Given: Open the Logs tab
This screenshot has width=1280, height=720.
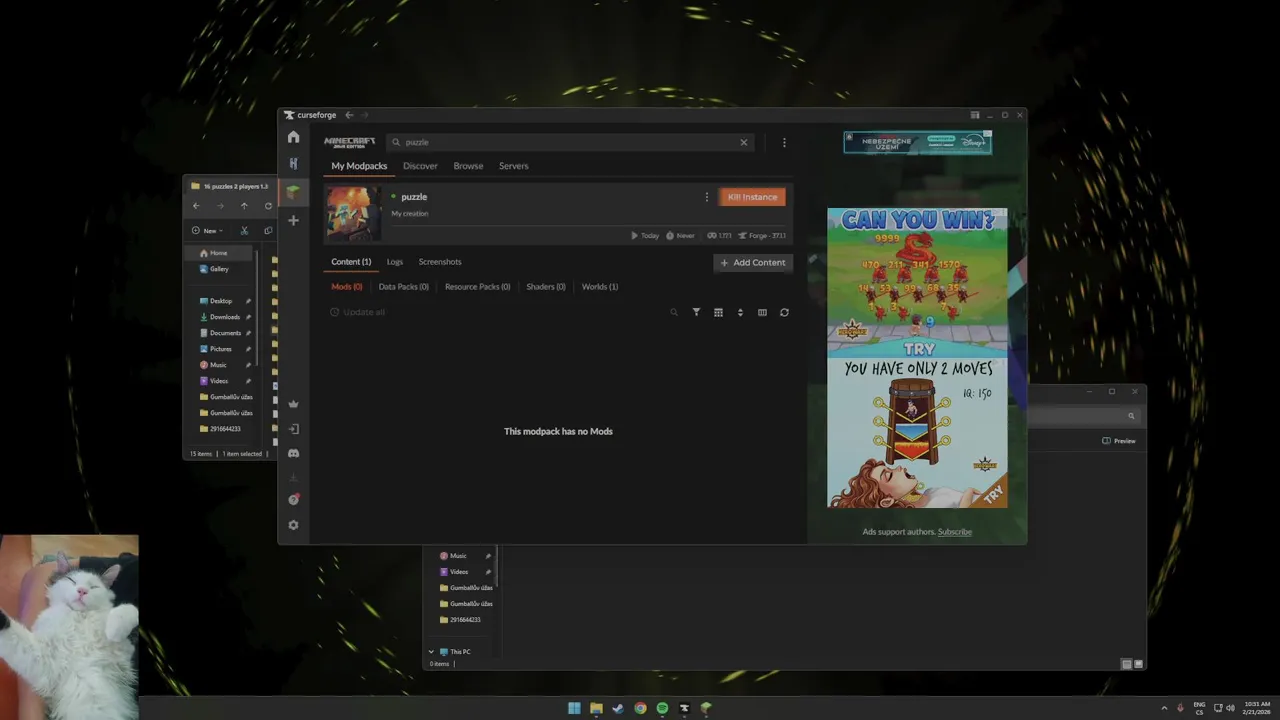Looking at the screenshot, I should pos(395,262).
